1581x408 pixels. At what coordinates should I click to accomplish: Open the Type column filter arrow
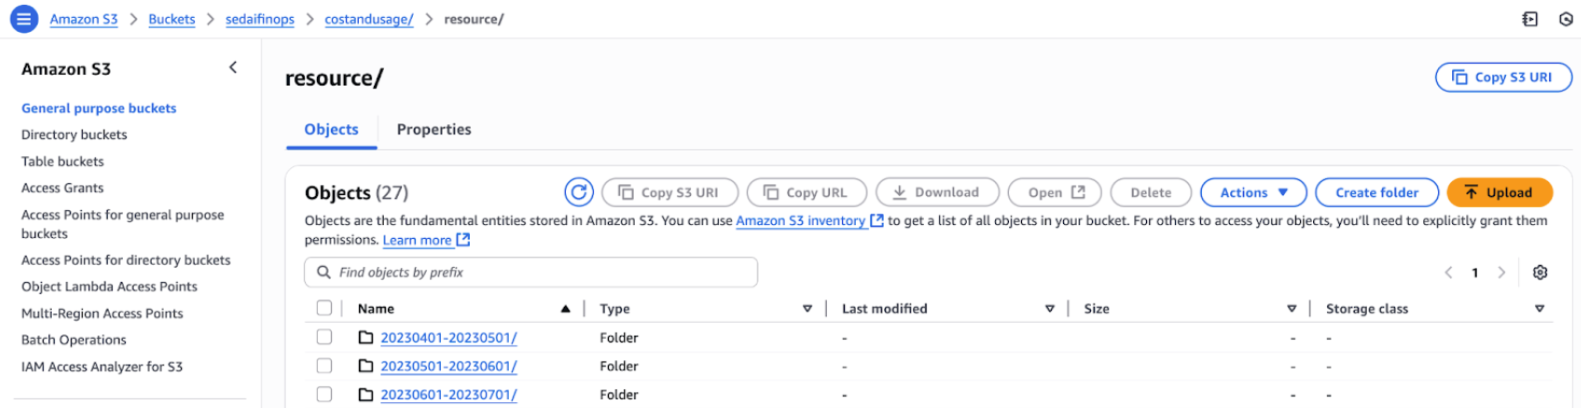(x=807, y=309)
